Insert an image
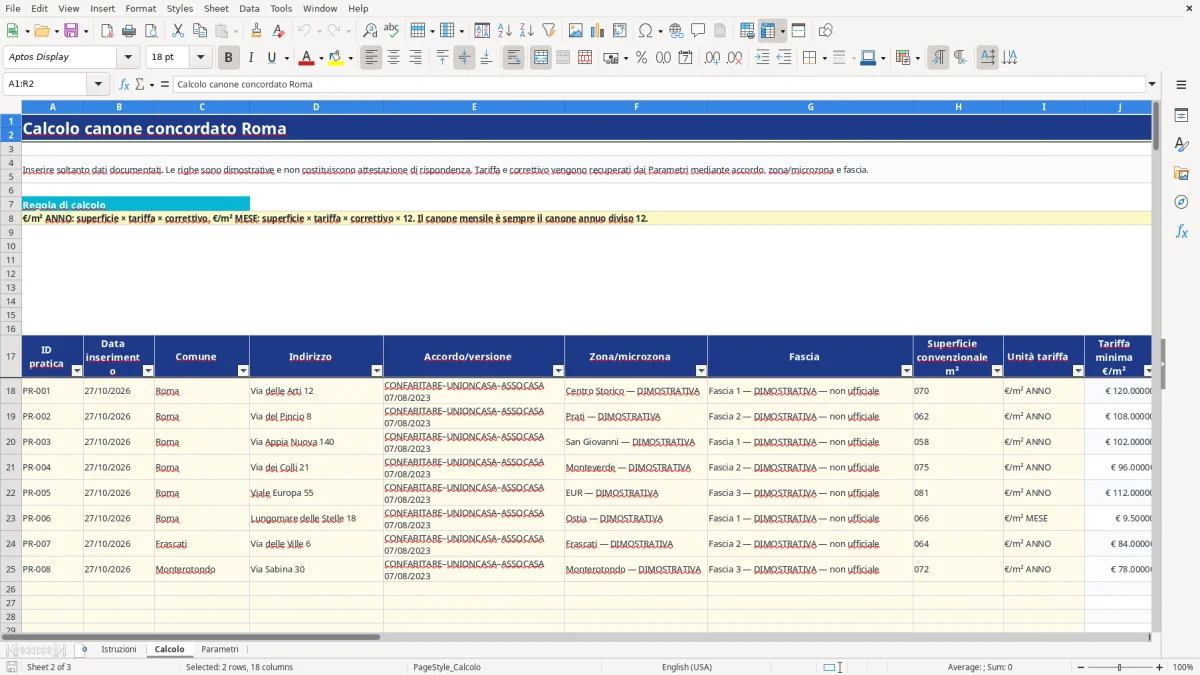 click(x=576, y=31)
